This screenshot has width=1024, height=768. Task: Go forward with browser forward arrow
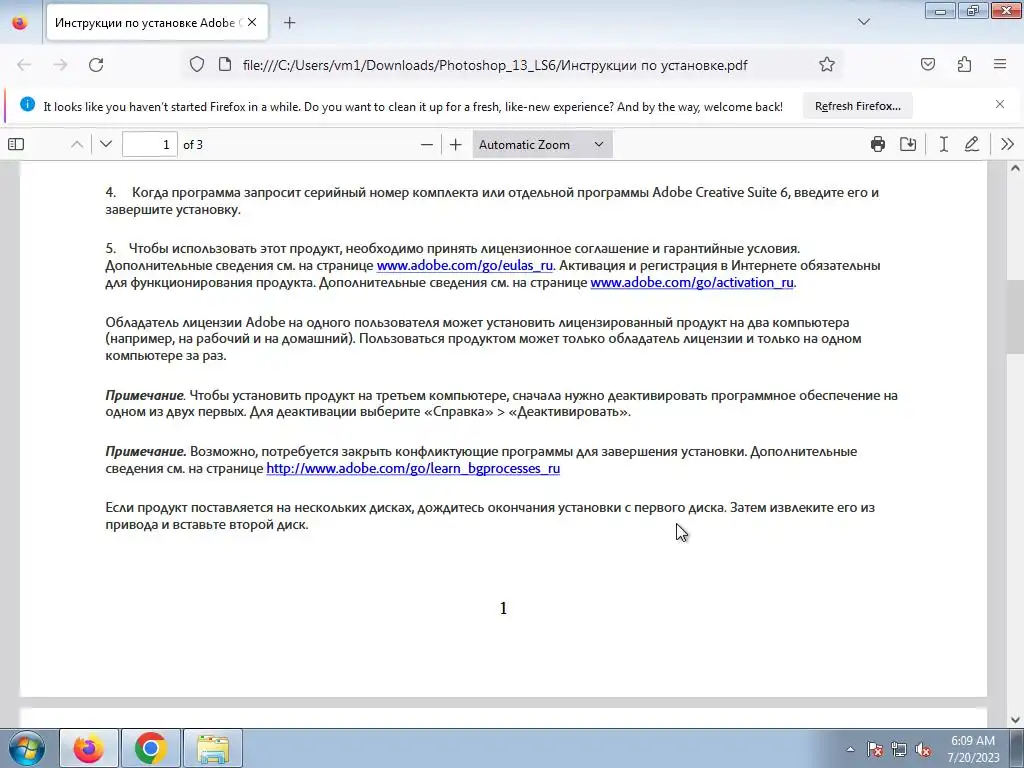60,65
